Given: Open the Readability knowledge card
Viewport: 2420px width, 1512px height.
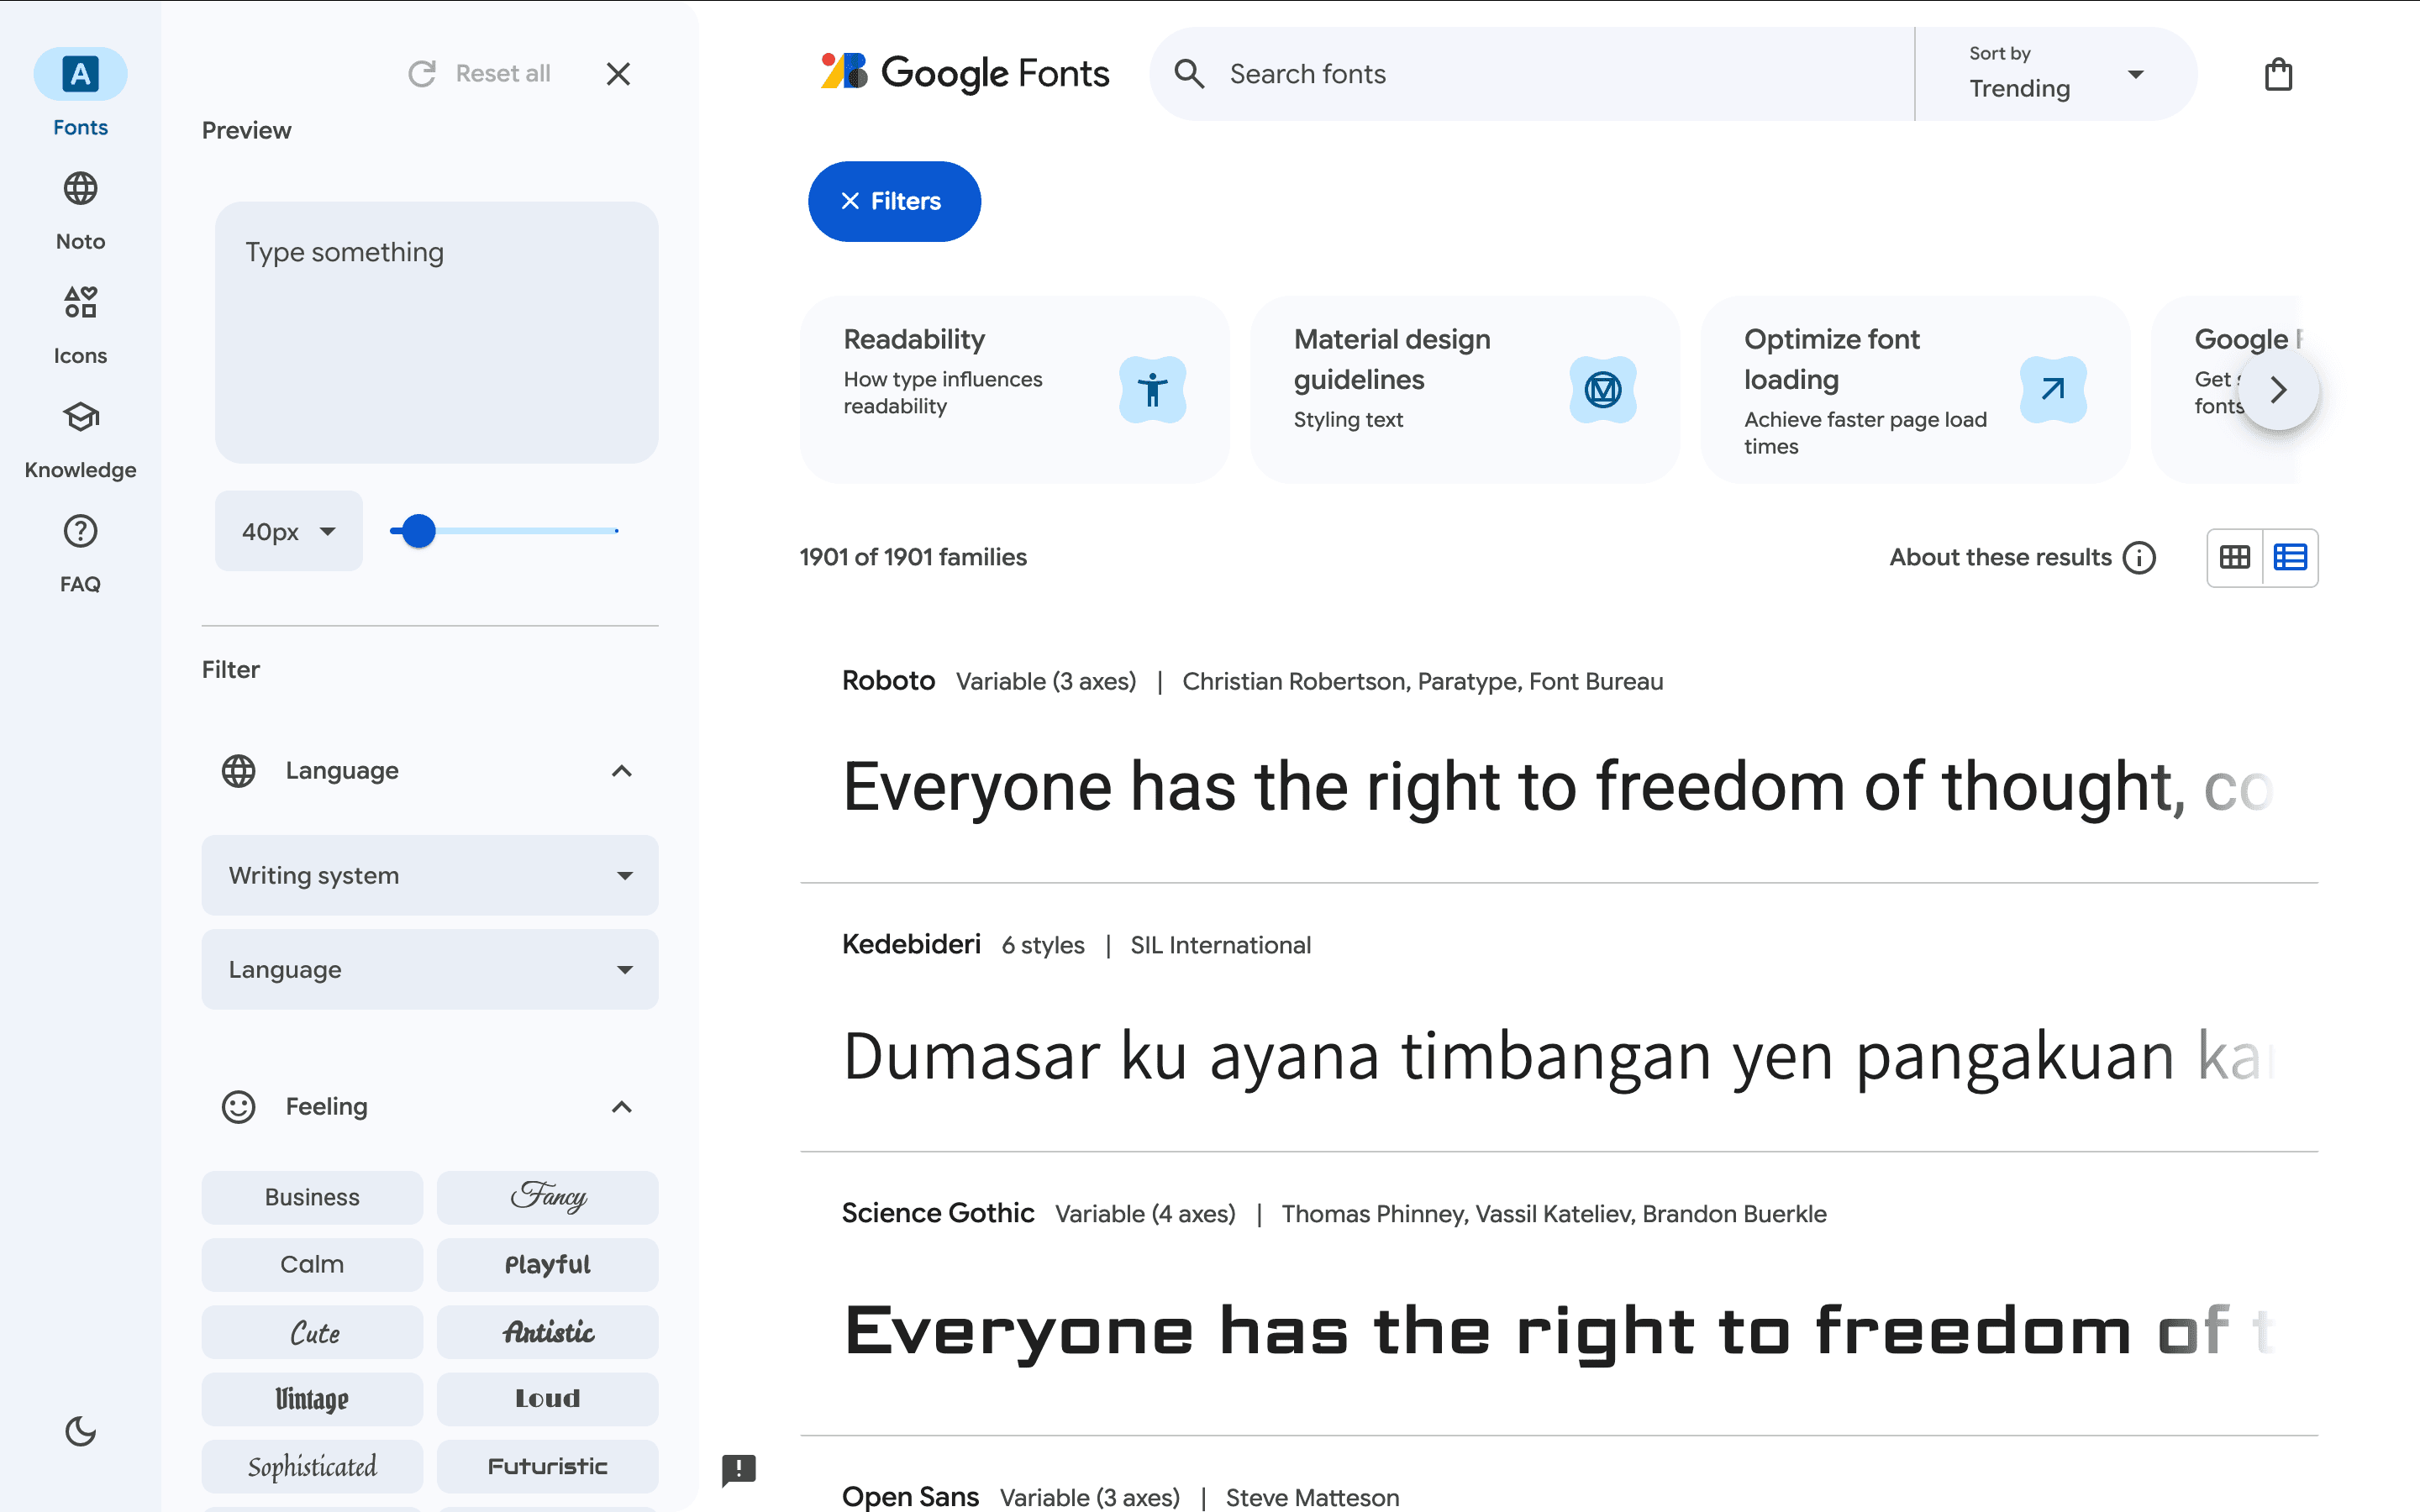Looking at the screenshot, I should pos(1014,389).
